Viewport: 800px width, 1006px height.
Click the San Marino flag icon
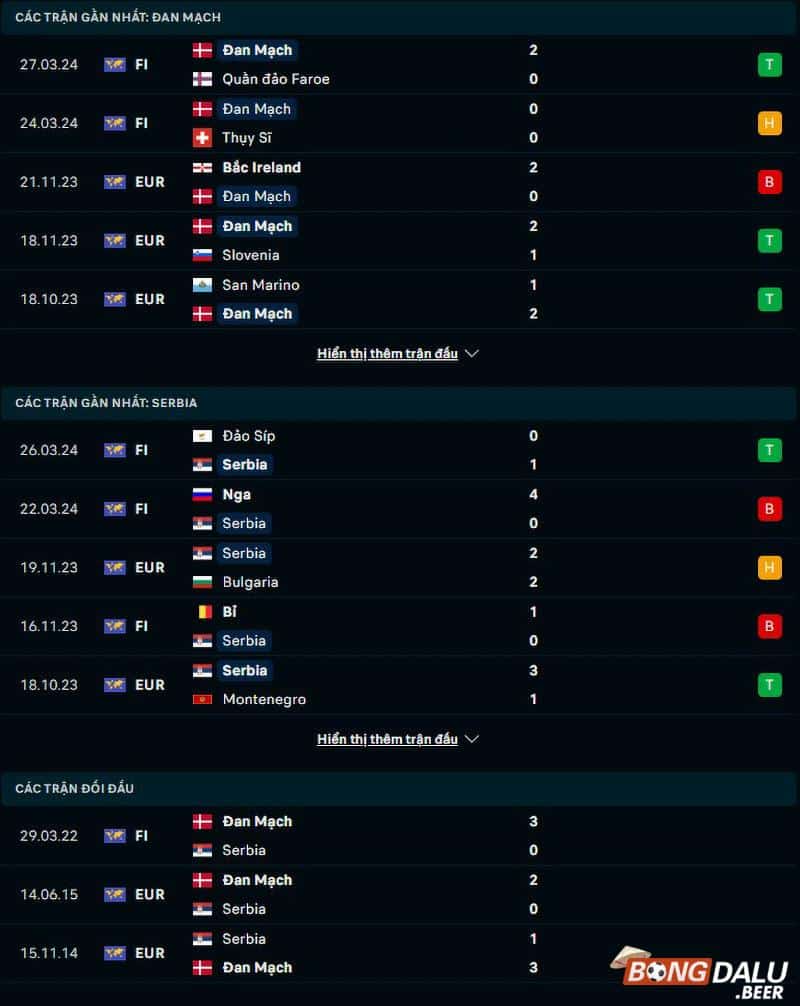(202, 285)
